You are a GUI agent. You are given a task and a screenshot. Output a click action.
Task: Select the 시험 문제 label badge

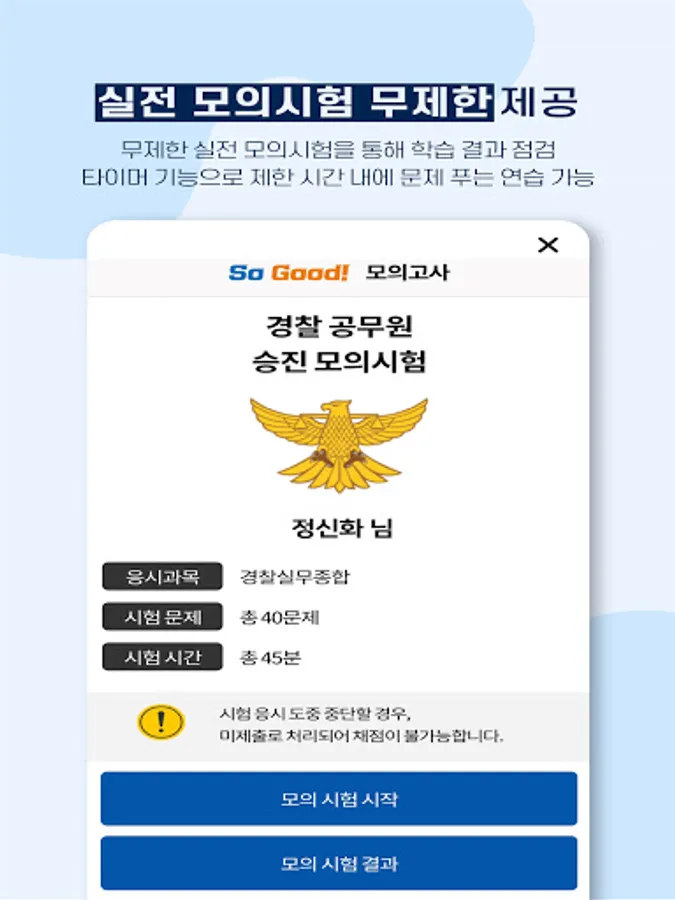tap(162, 617)
